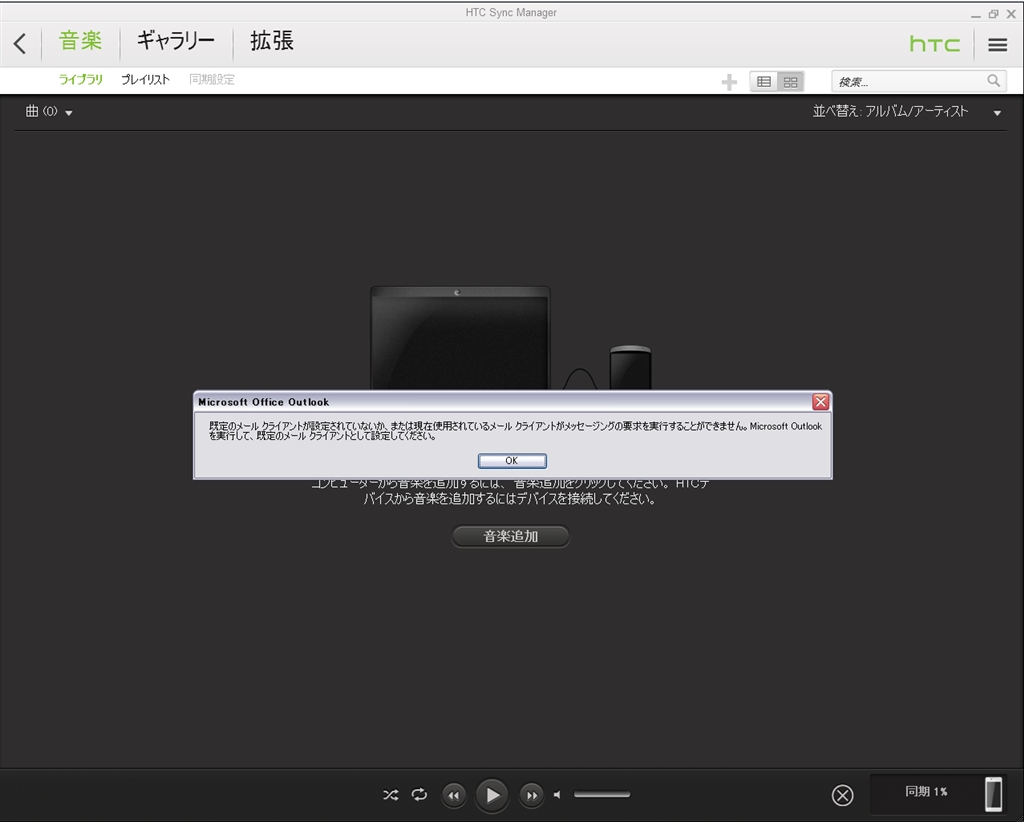Close the Microsoft Office Outlook dialog
This screenshot has height=822, width=1024.
(820, 402)
